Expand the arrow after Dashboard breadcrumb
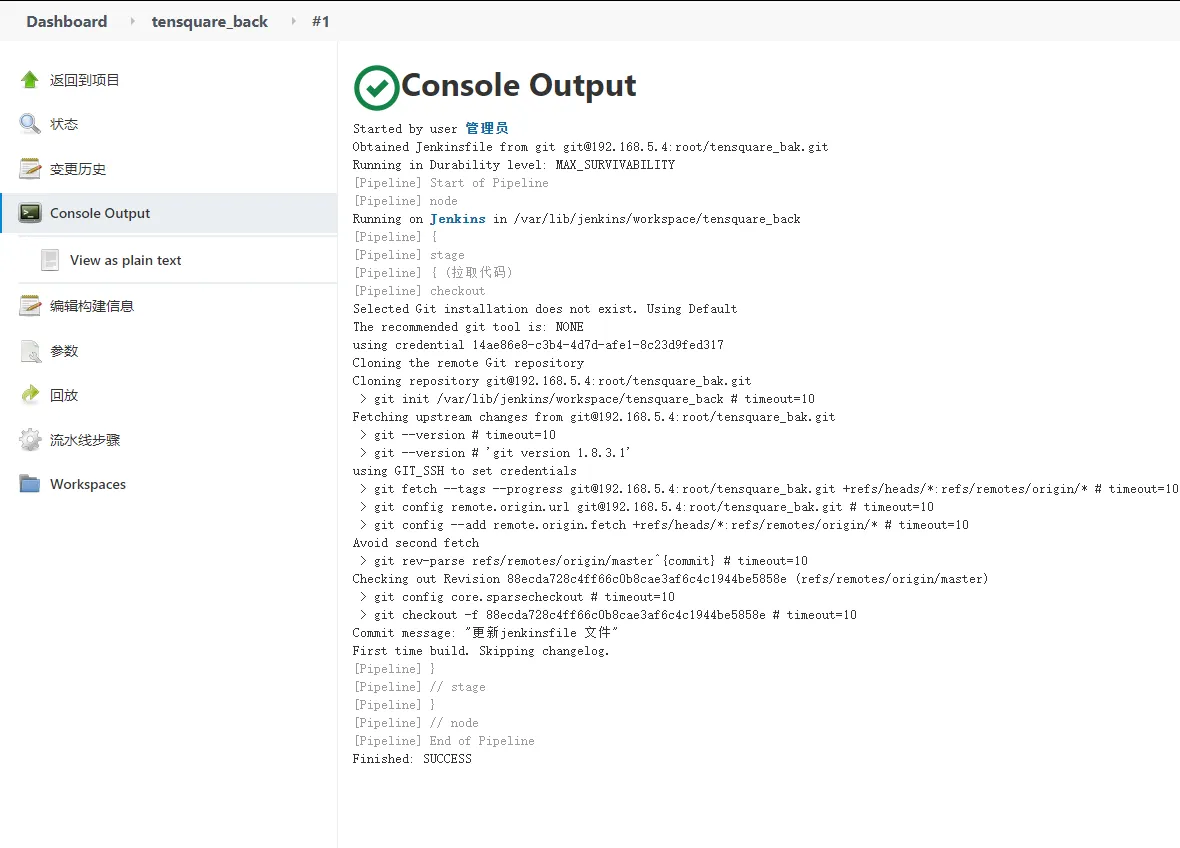 (132, 21)
